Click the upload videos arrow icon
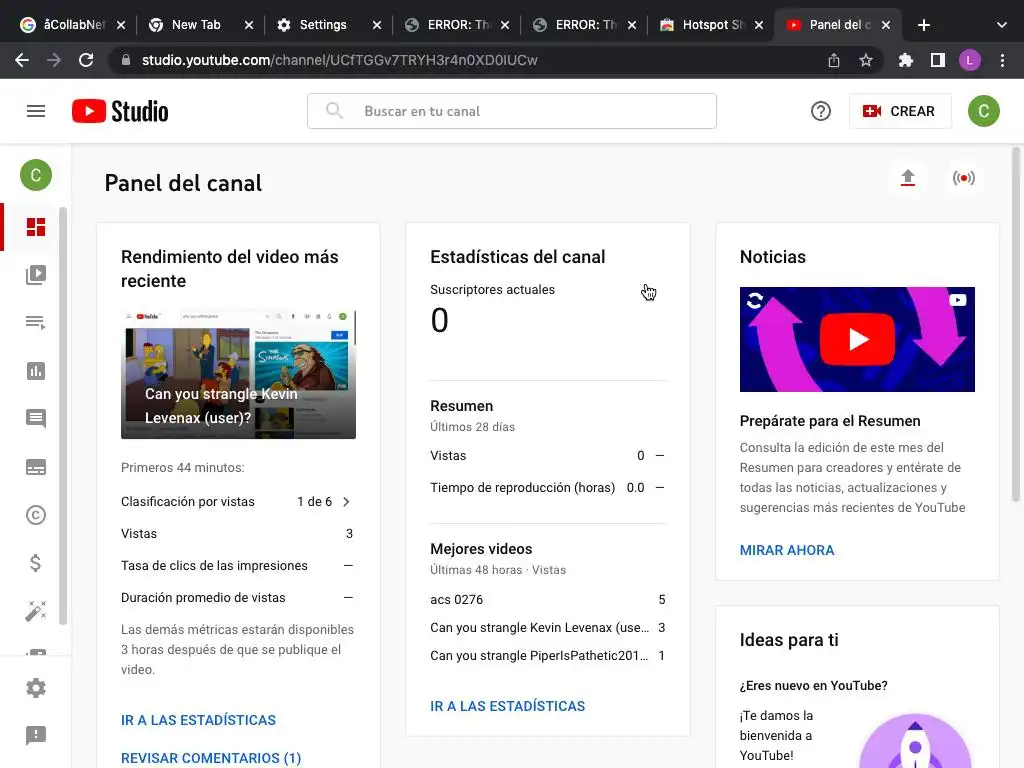Screen dimensions: 1024x768 [908, 178]
